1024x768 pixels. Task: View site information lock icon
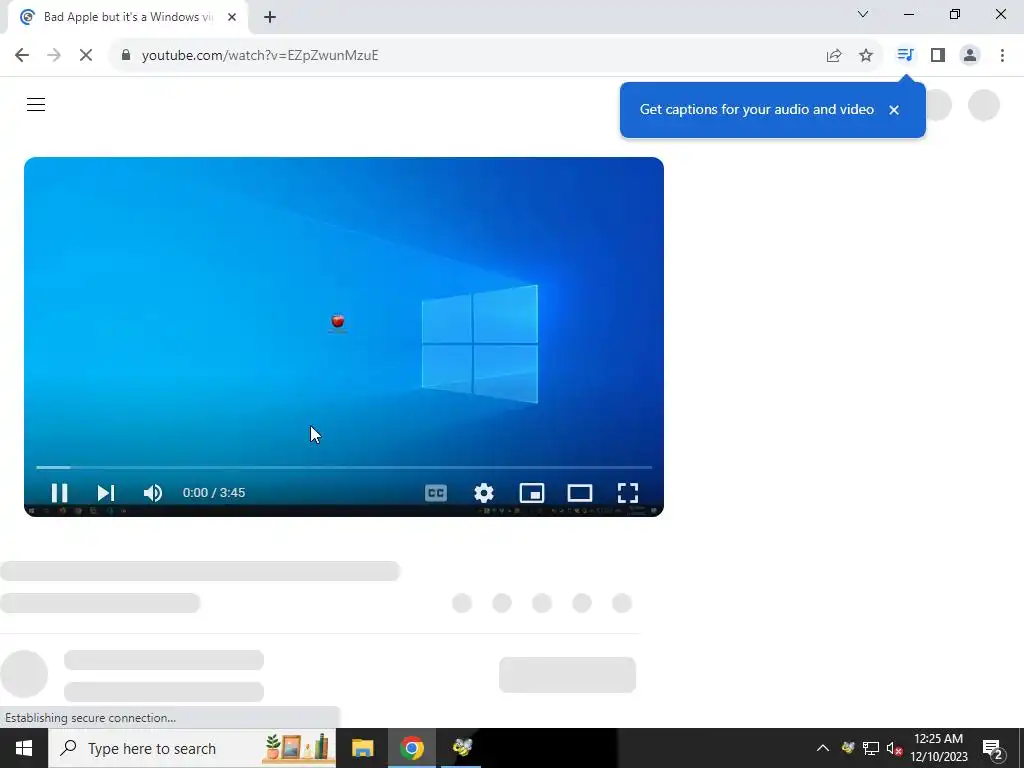point(126,55)
